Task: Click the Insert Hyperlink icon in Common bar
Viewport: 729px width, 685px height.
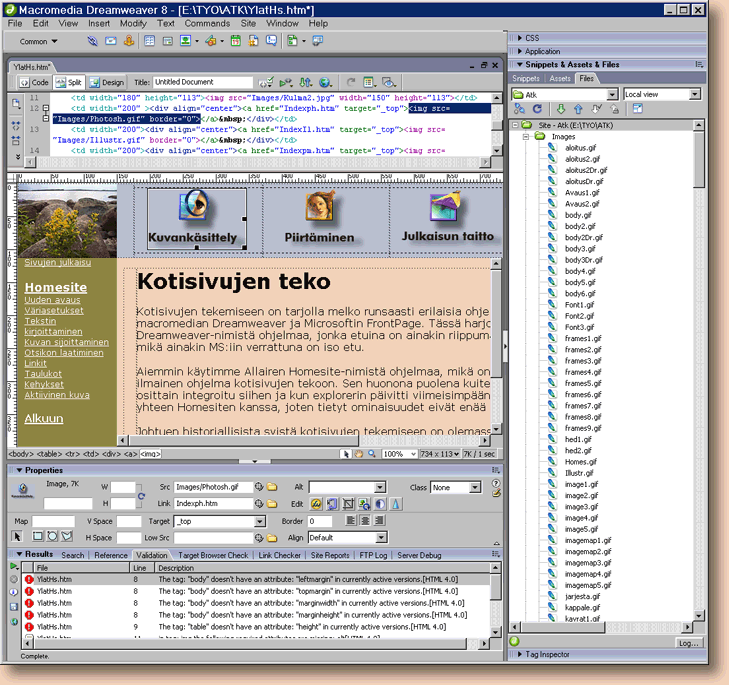Action: tap(92, 42)
